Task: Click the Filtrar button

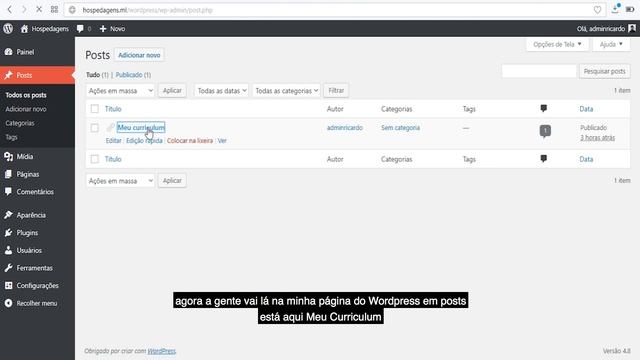Action: coord(336,90)
